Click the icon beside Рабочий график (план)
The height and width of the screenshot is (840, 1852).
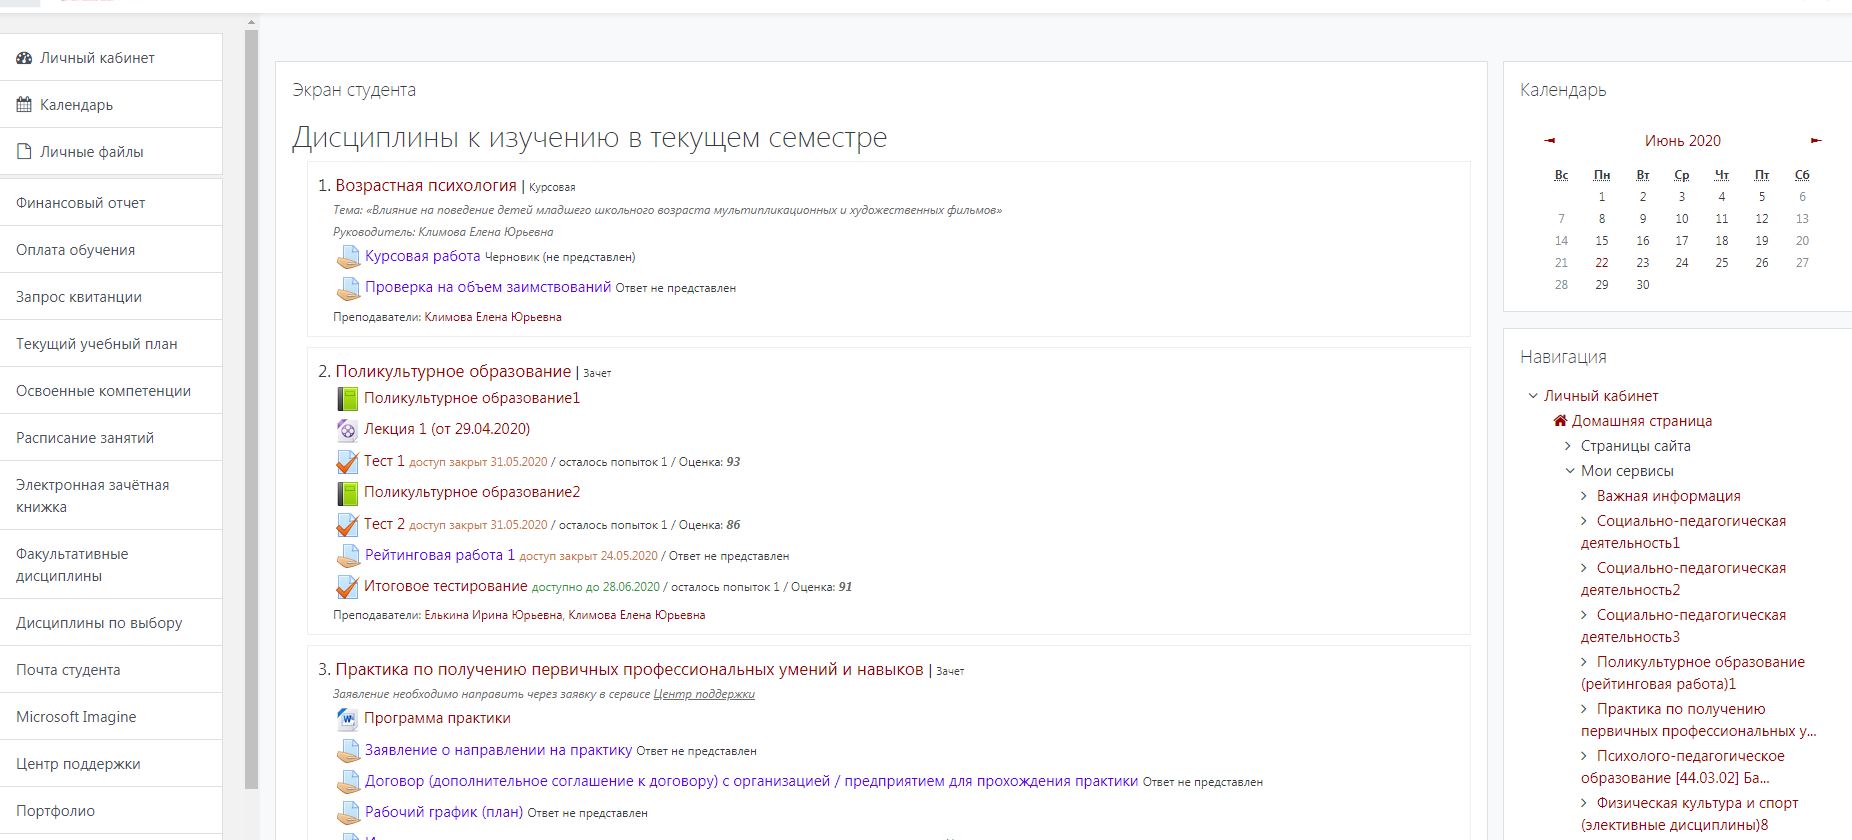pyautogui.click(x=348, y=813)
